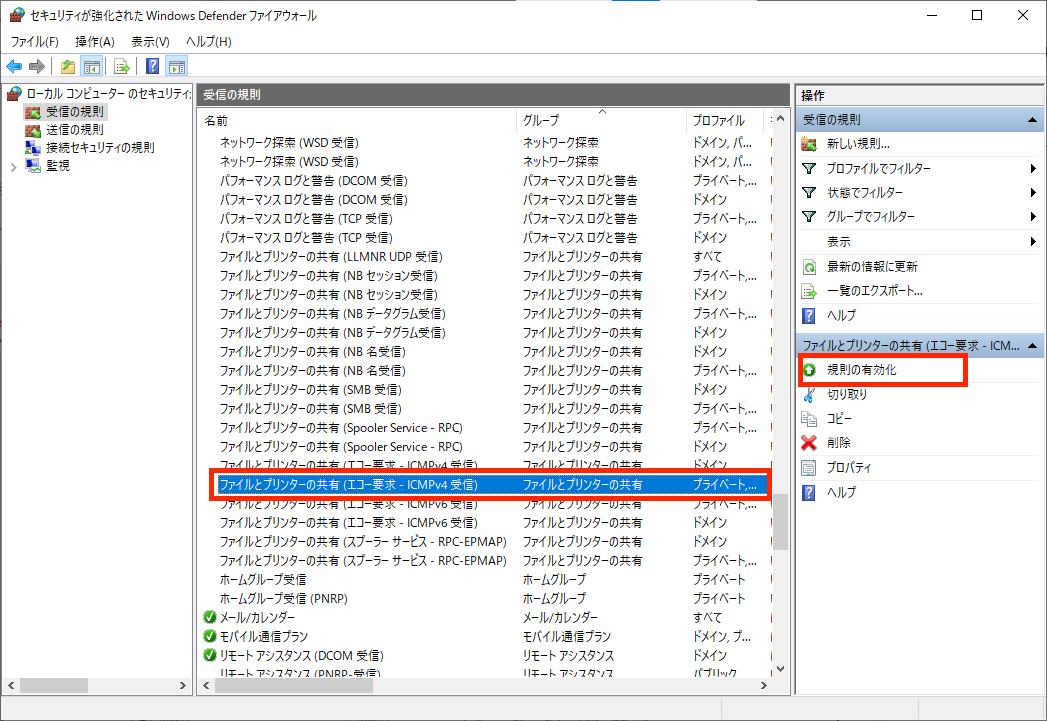Toggle console tree show/hide toolbar icon

[x=91, y=66]
